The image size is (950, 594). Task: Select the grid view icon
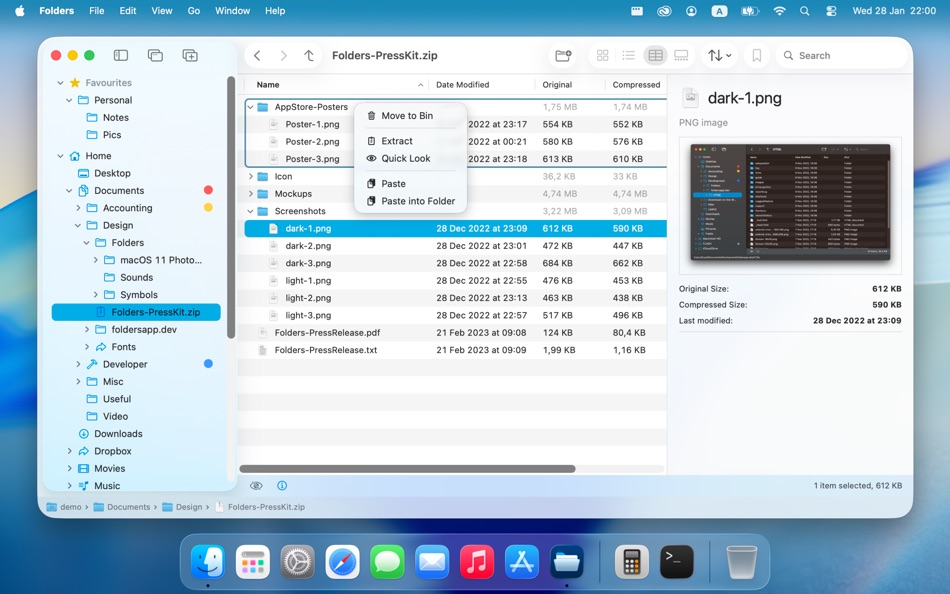(602, 55)
